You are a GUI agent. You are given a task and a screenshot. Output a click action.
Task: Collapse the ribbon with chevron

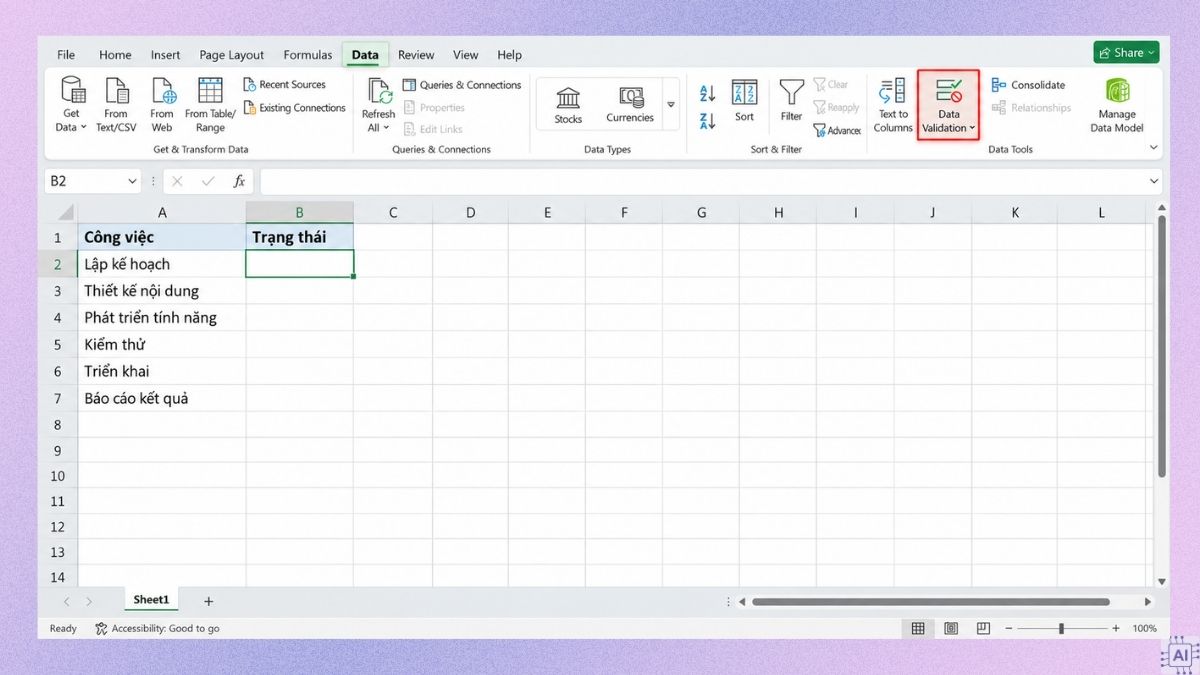click(1153, 148)
